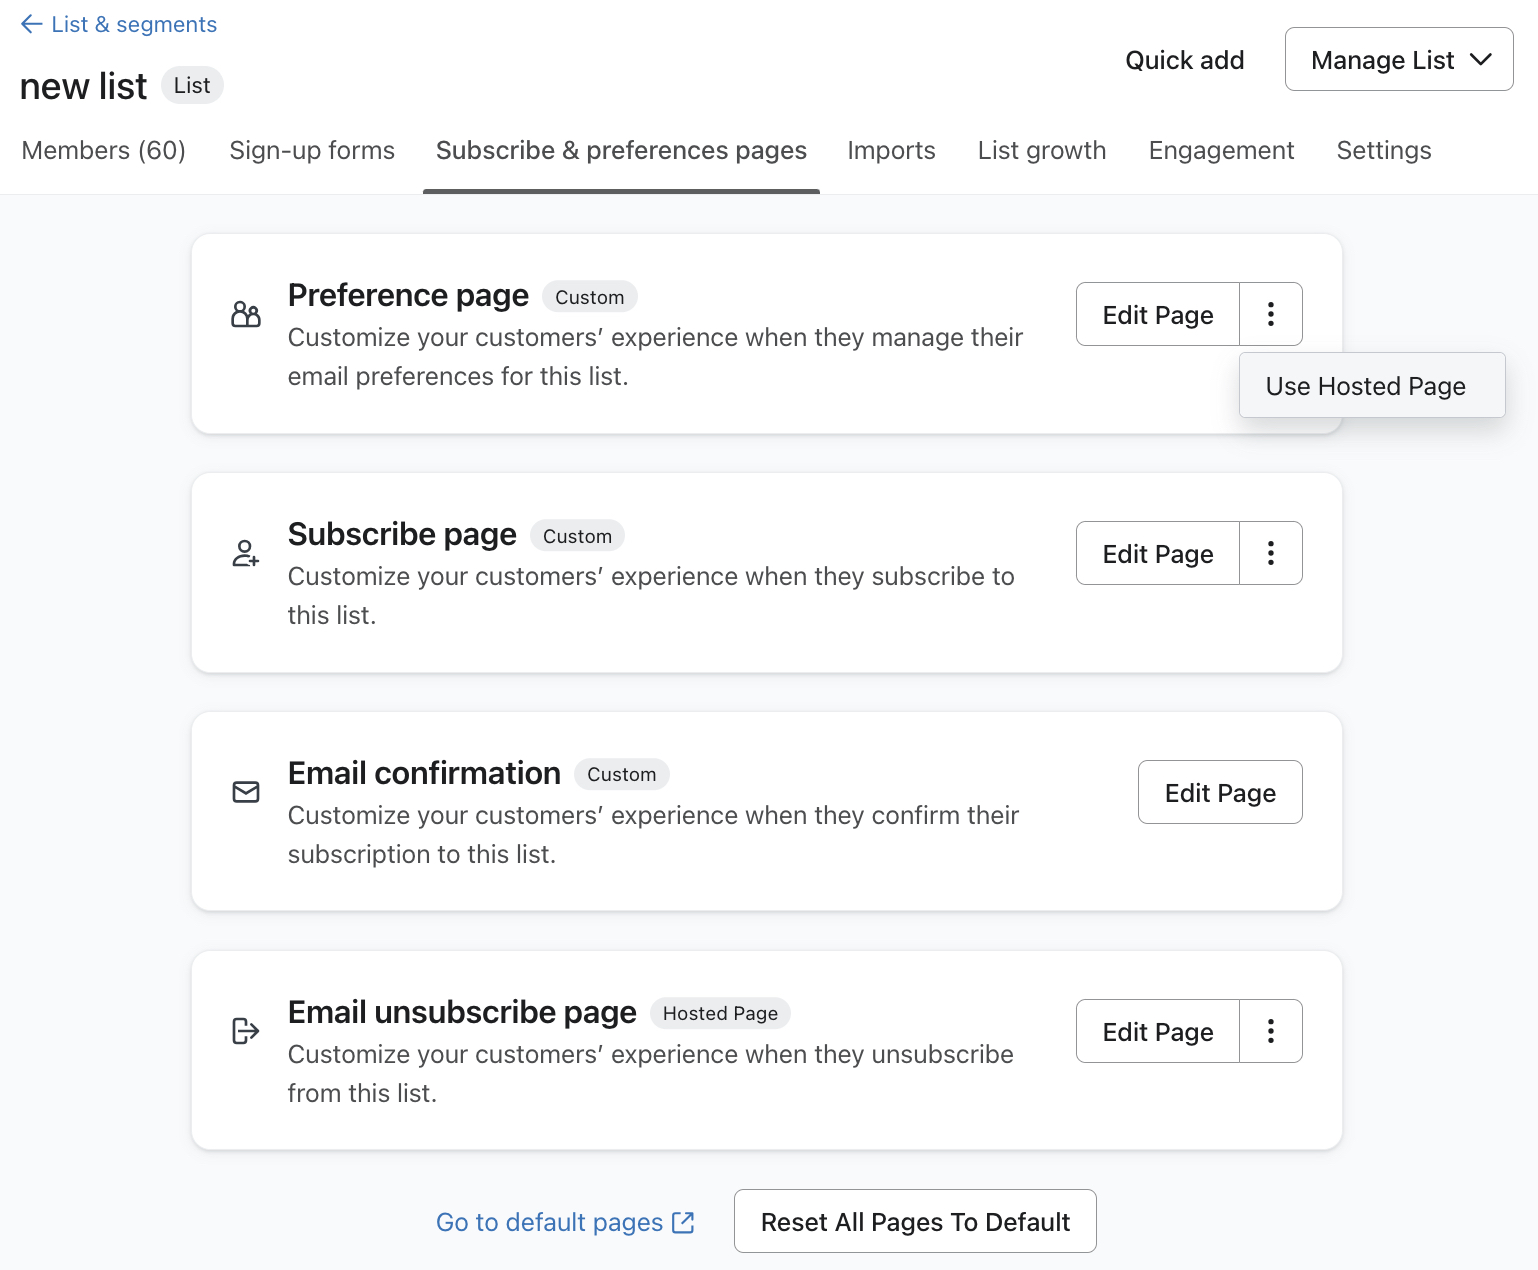Select the Email unsubscribe page exit icon
This screenshot has width=1538, height=1270.
pyautogui.click(x=245, y=1031)
